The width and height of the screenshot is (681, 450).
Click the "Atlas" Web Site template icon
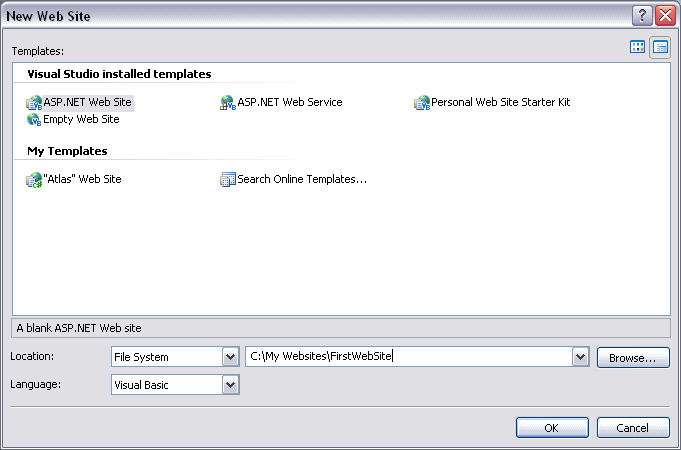(x=34, y=180)
